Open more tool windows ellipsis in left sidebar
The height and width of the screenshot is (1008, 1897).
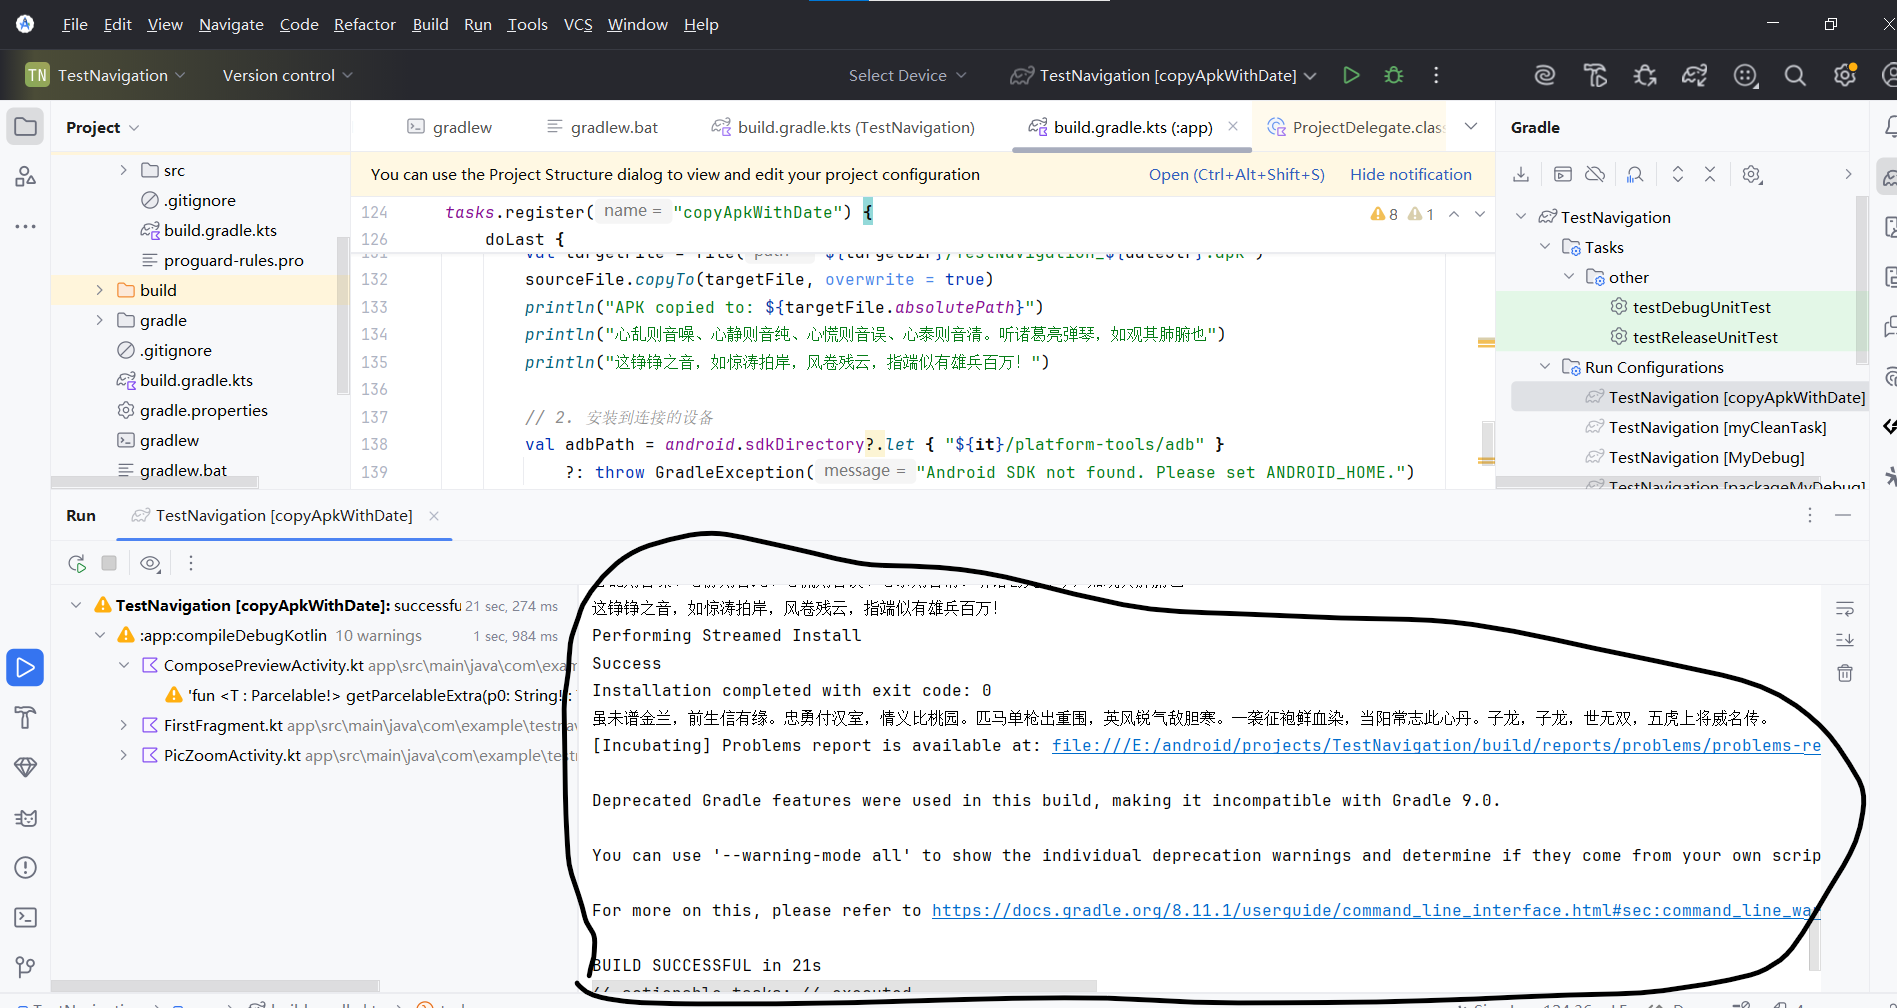pos(26,227)
